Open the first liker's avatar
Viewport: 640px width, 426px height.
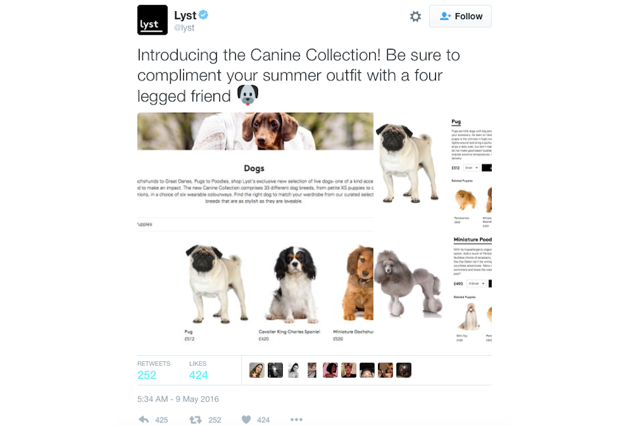[x=257, y=370]
